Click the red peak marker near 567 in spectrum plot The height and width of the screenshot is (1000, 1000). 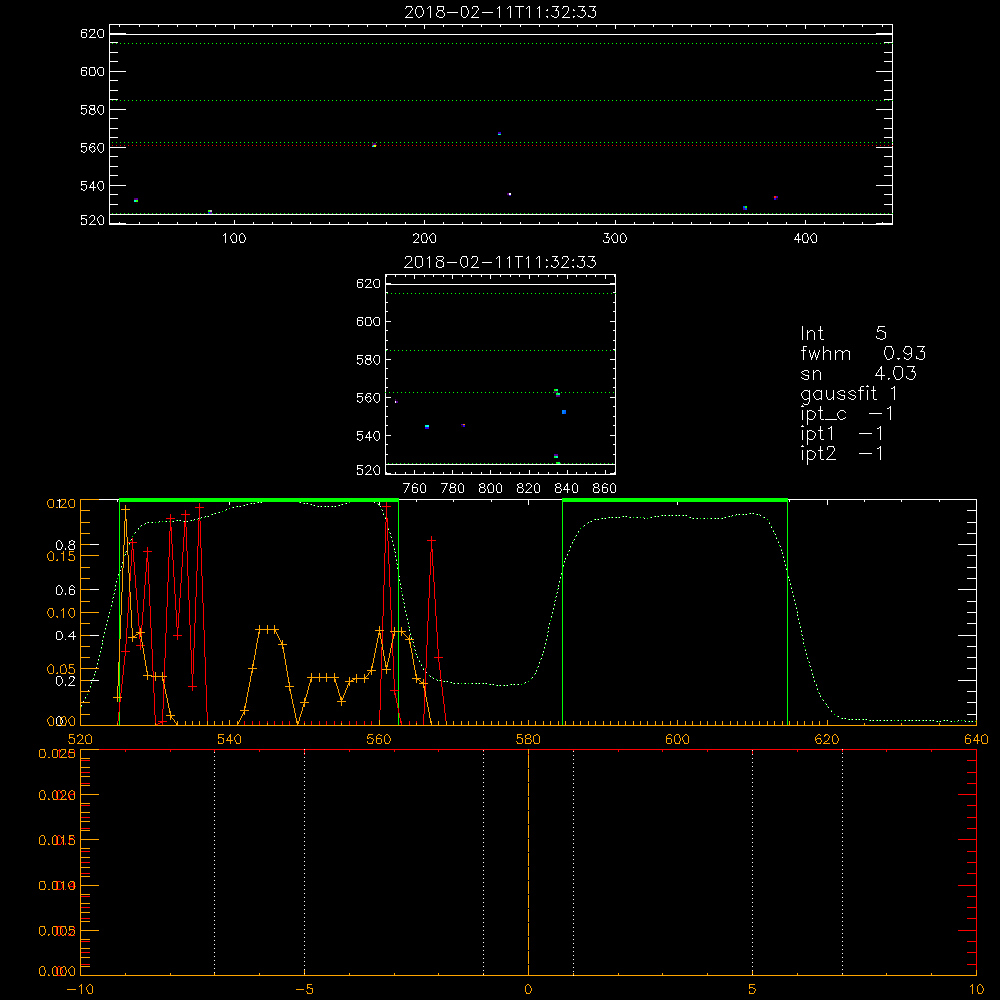432,540
